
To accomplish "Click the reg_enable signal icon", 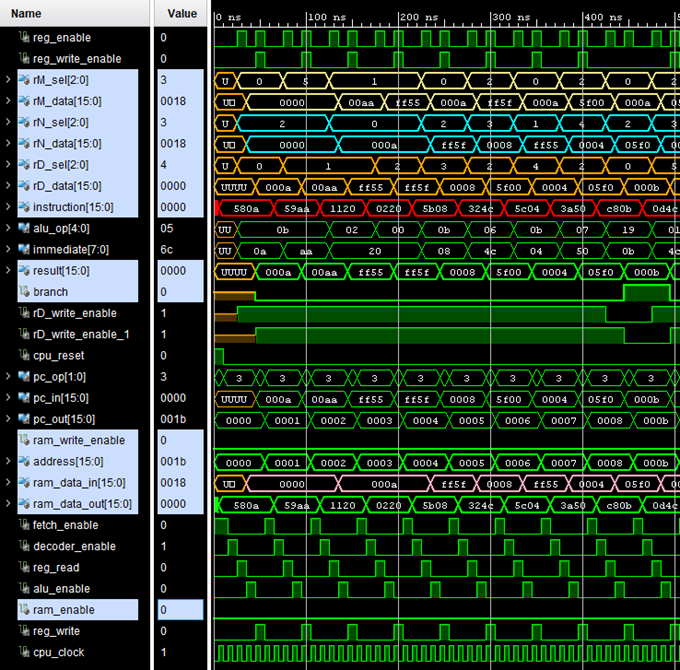I will coord(24,37).
